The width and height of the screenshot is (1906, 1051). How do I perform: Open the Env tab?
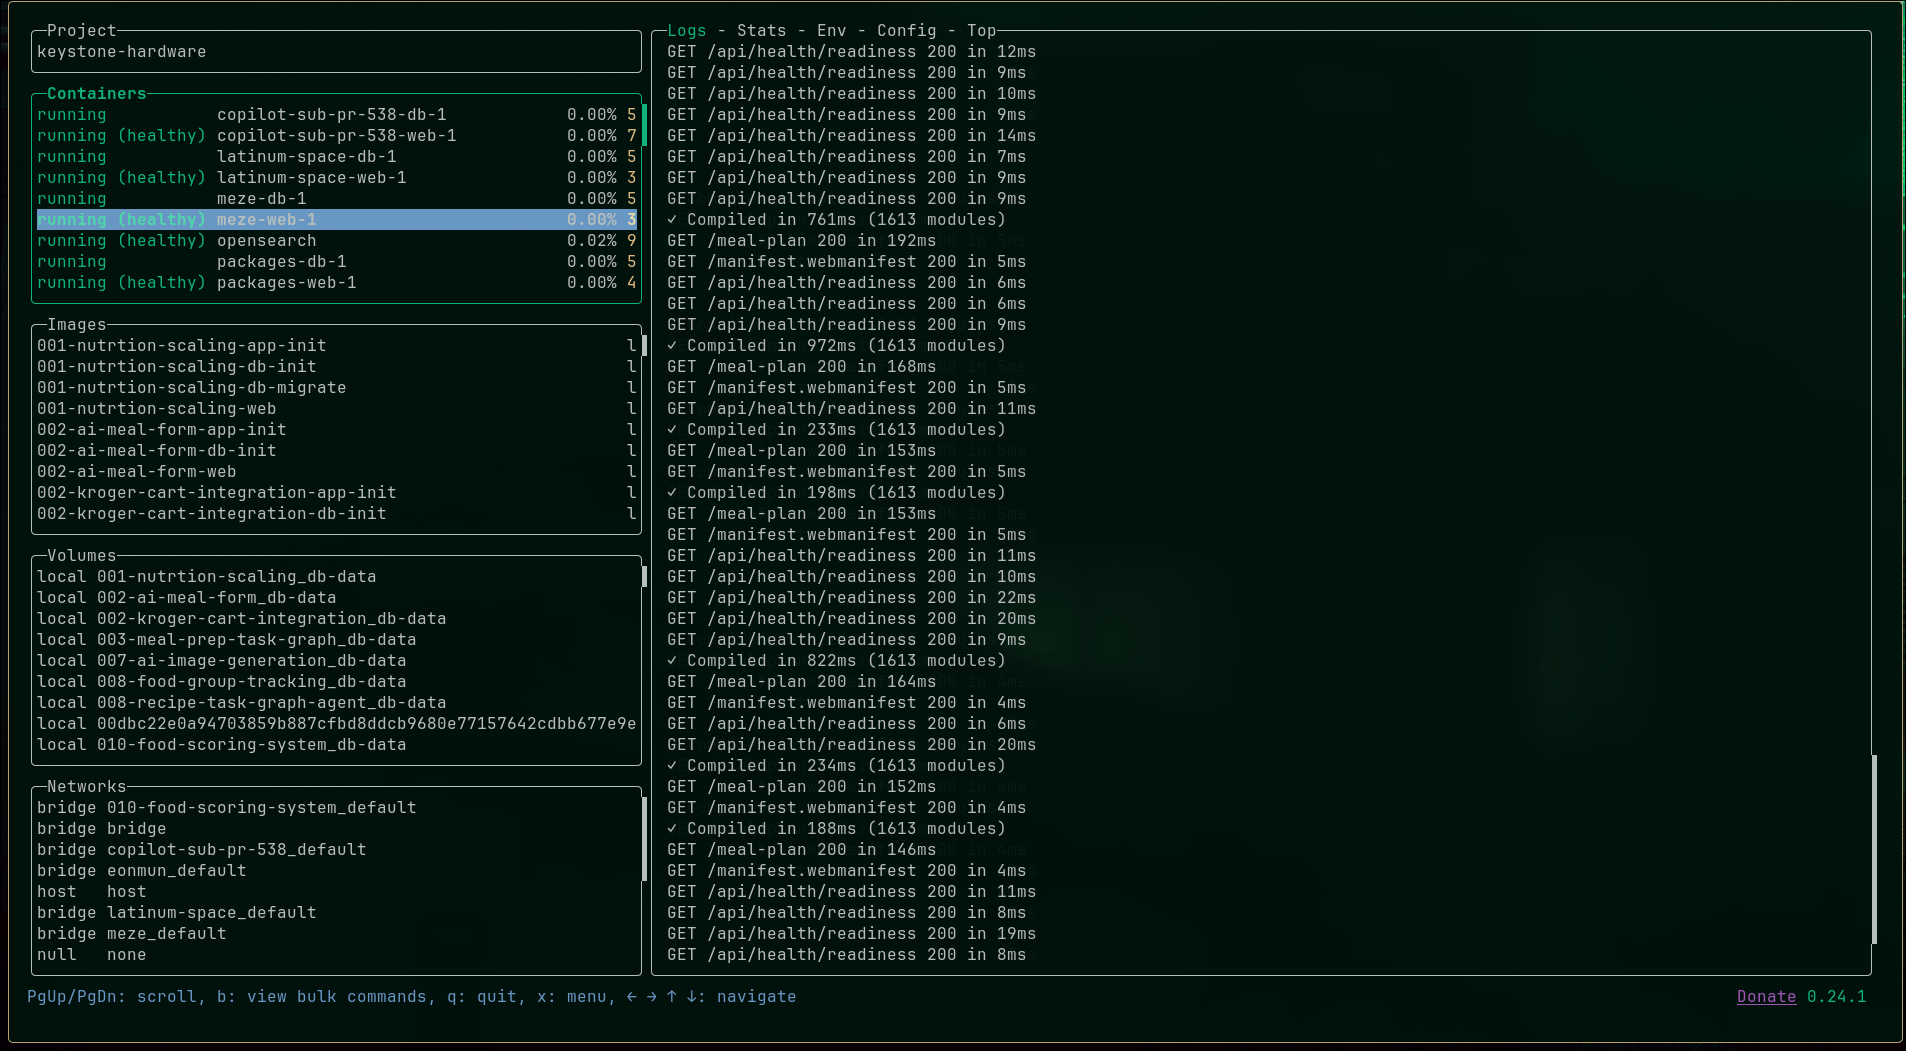click(x=831, y=30)
